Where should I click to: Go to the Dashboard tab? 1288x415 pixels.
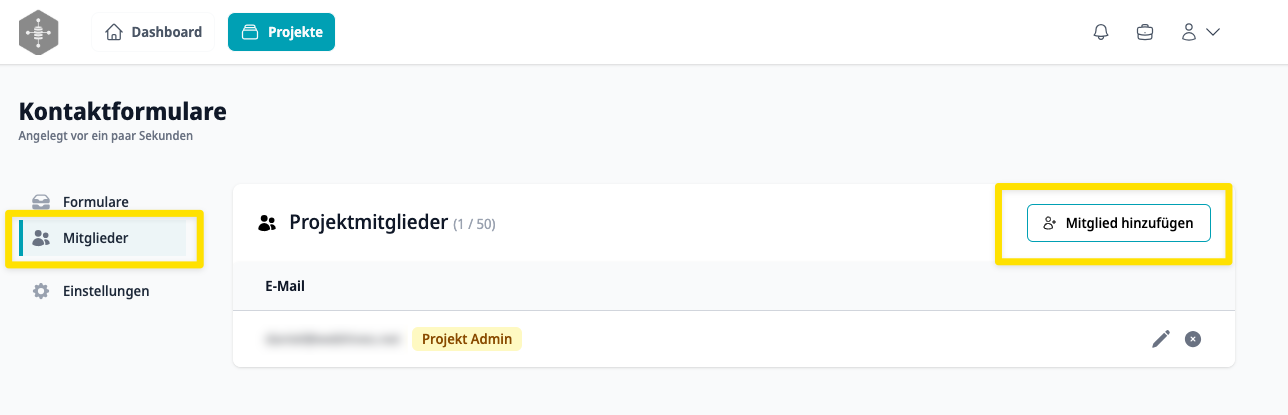[153, 32]
